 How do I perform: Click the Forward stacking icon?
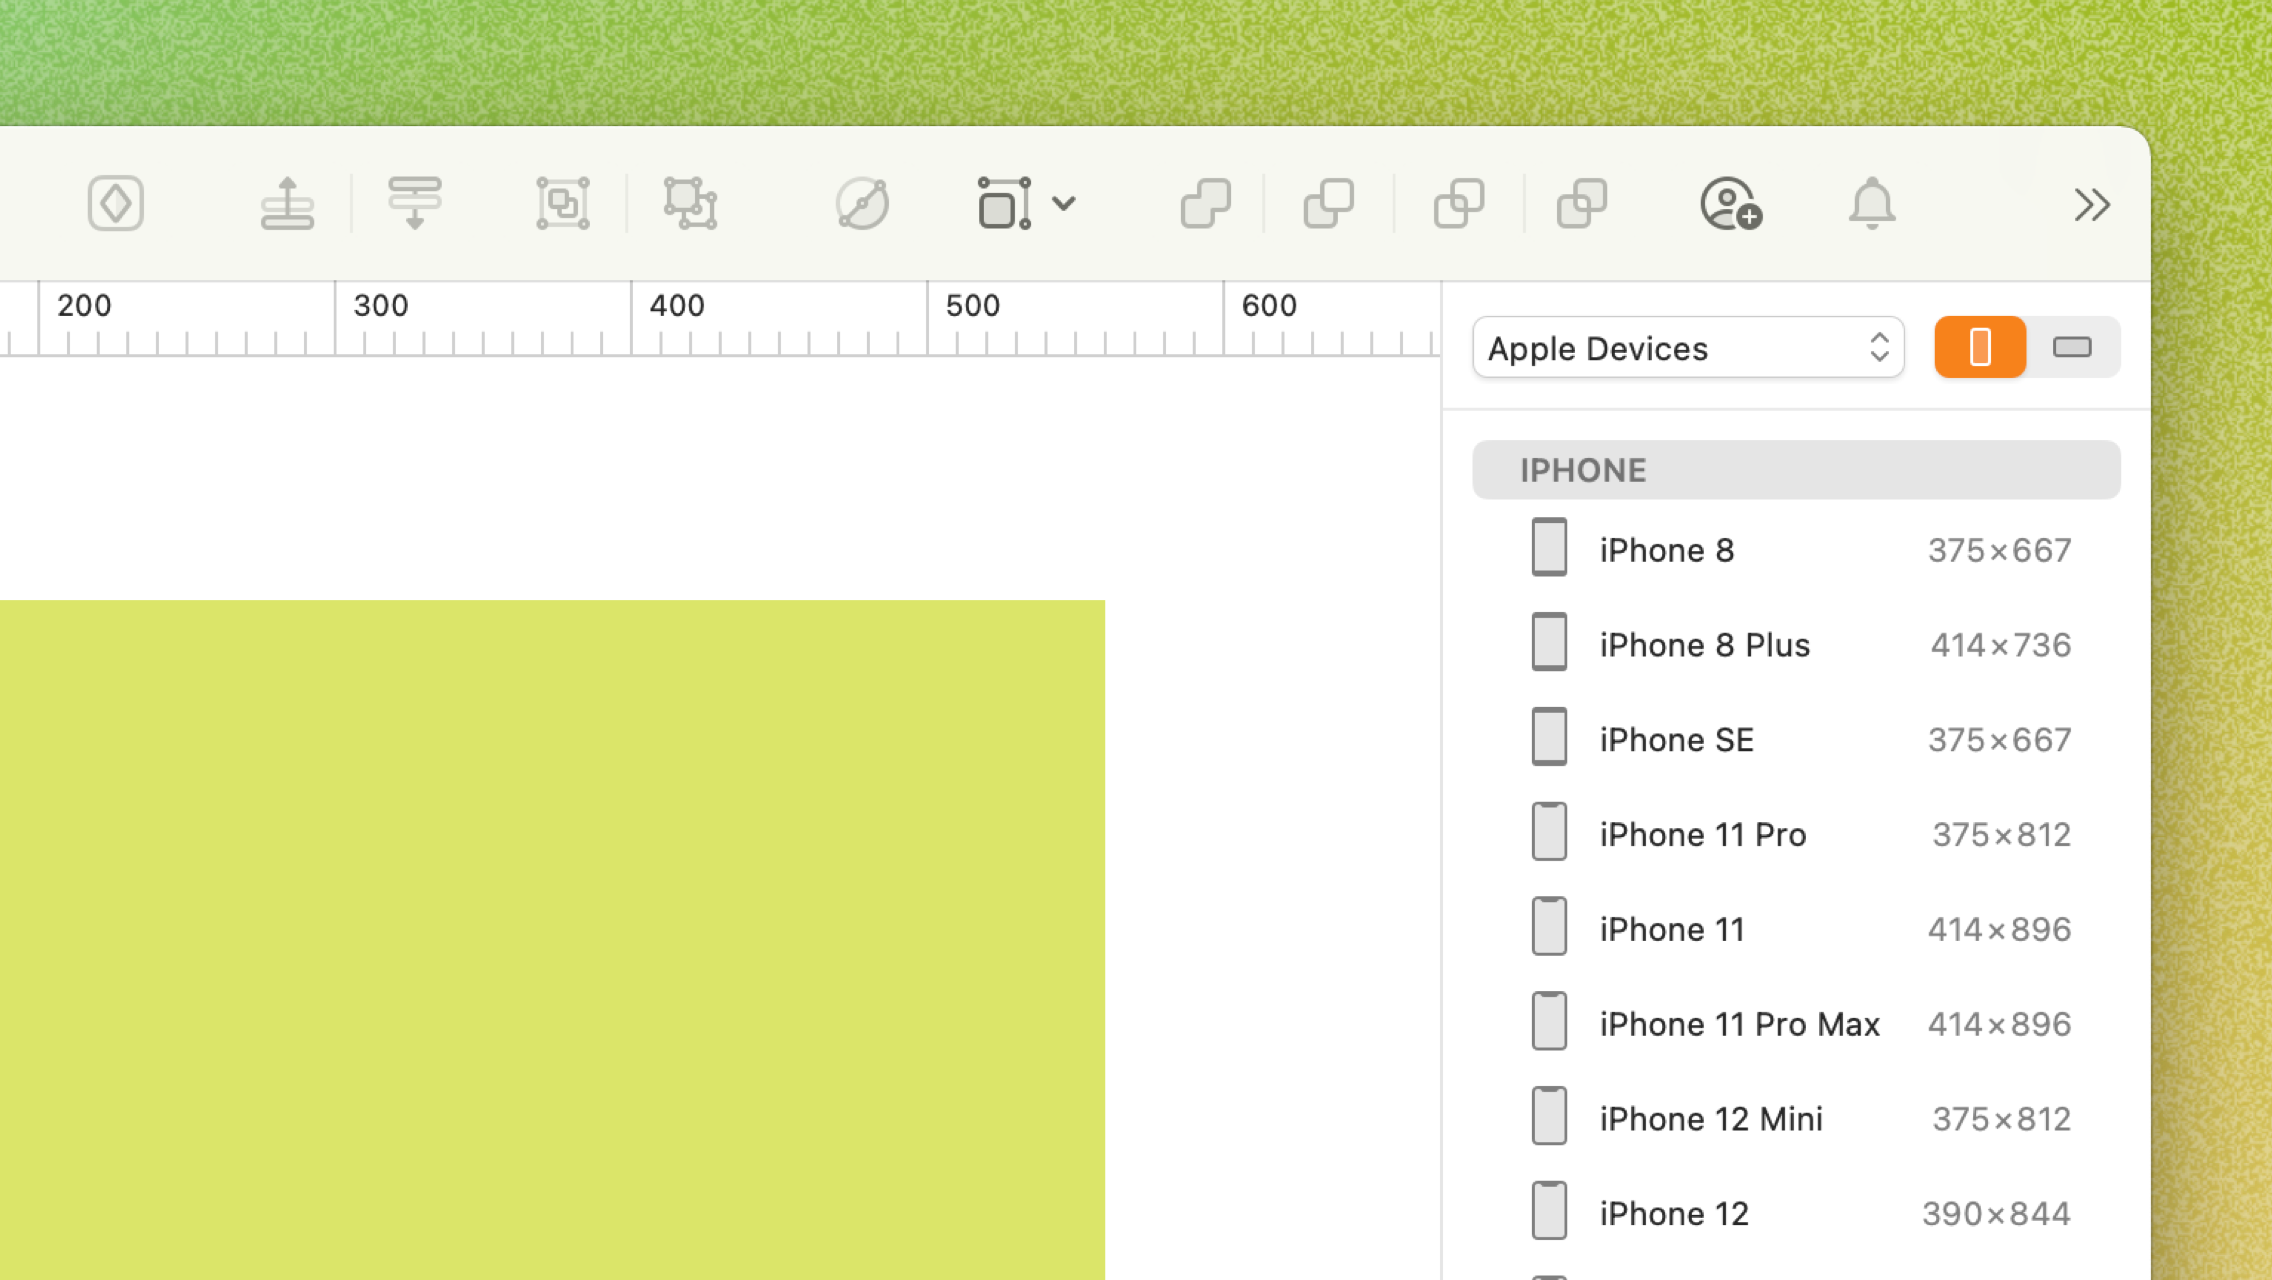[x=287, y=204]
